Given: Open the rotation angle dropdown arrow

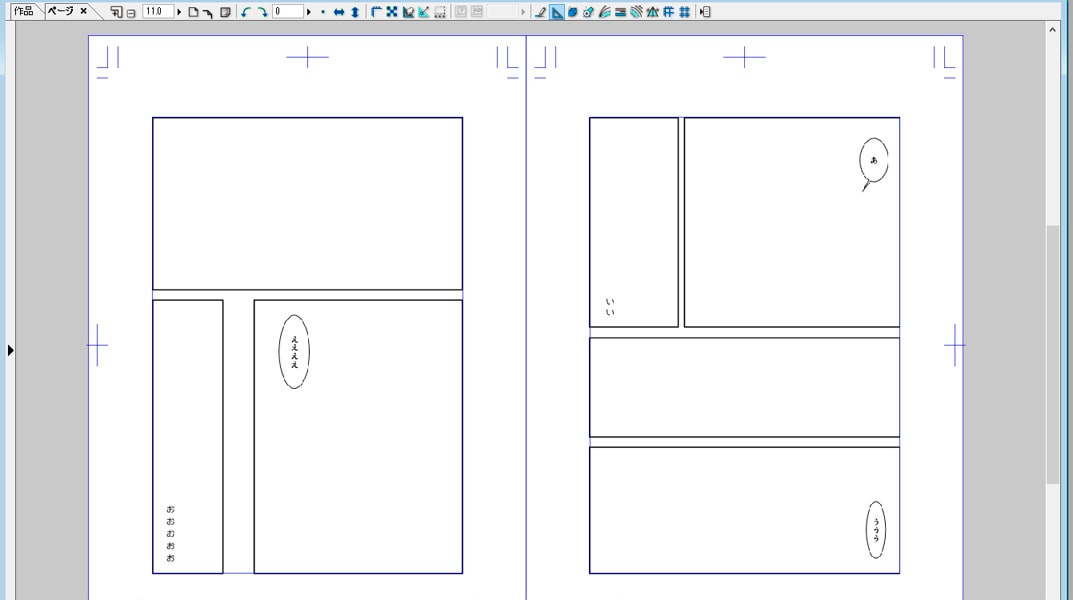Looking at the screenshot, I should click(309, 12).
